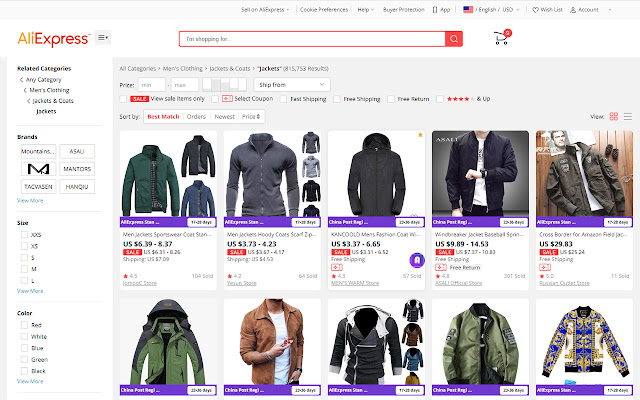The height and width of the screenshot is (400, 640).
Task: Check the 4 stars & Up filter
Action: click(440, 99)
